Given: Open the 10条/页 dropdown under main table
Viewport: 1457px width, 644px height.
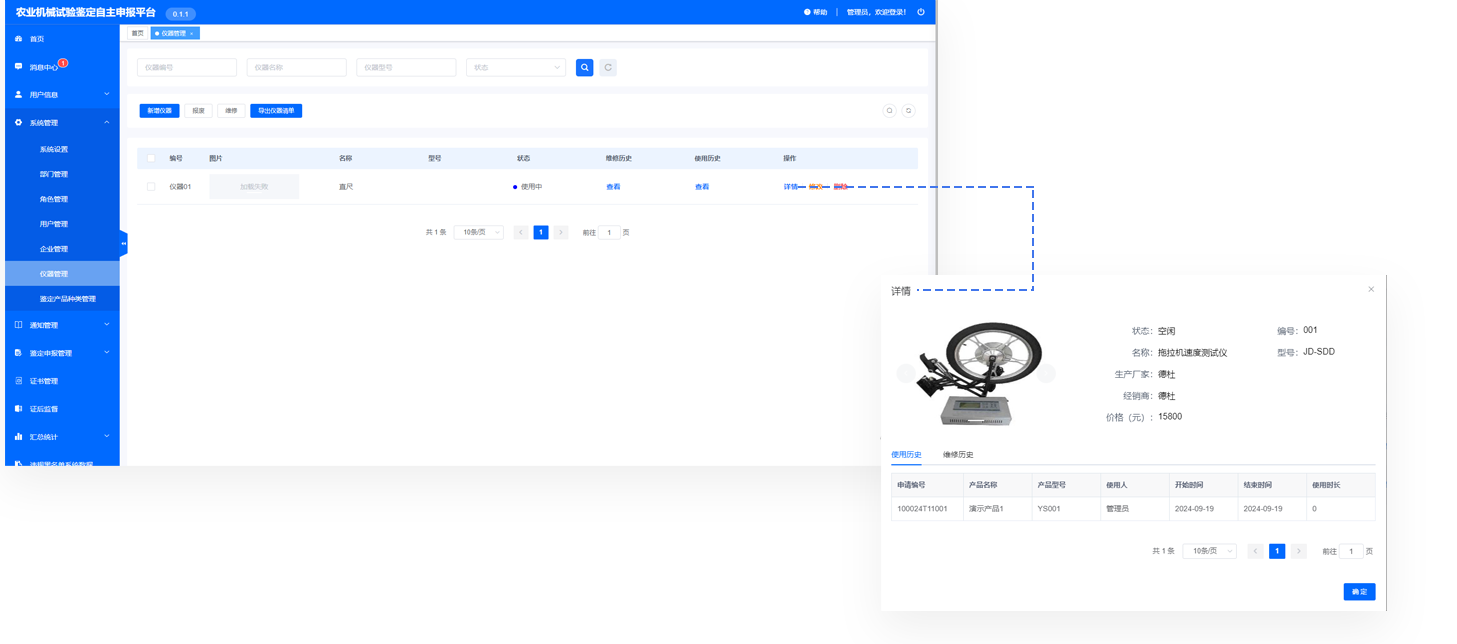Looking at the screenshot, I should pos(479,232).
